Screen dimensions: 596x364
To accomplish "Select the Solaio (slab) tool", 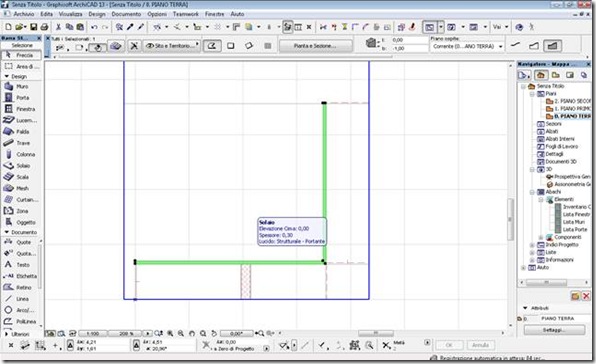I will pyautogui.click(x=21, y=166).
